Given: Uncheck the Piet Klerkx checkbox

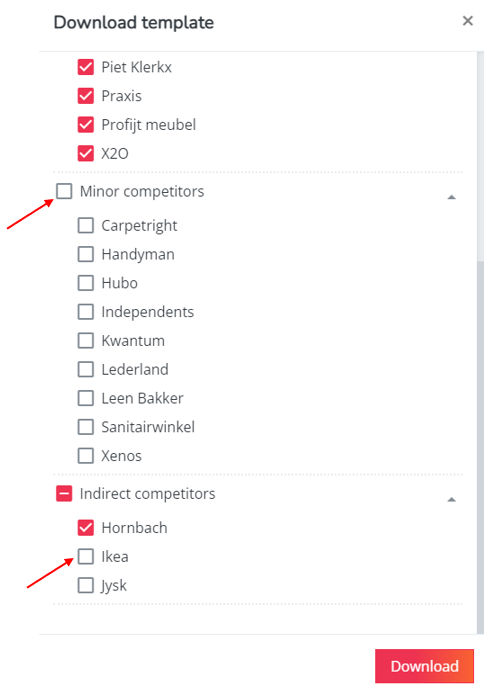Looking at the screenshot, I should 86,67.
